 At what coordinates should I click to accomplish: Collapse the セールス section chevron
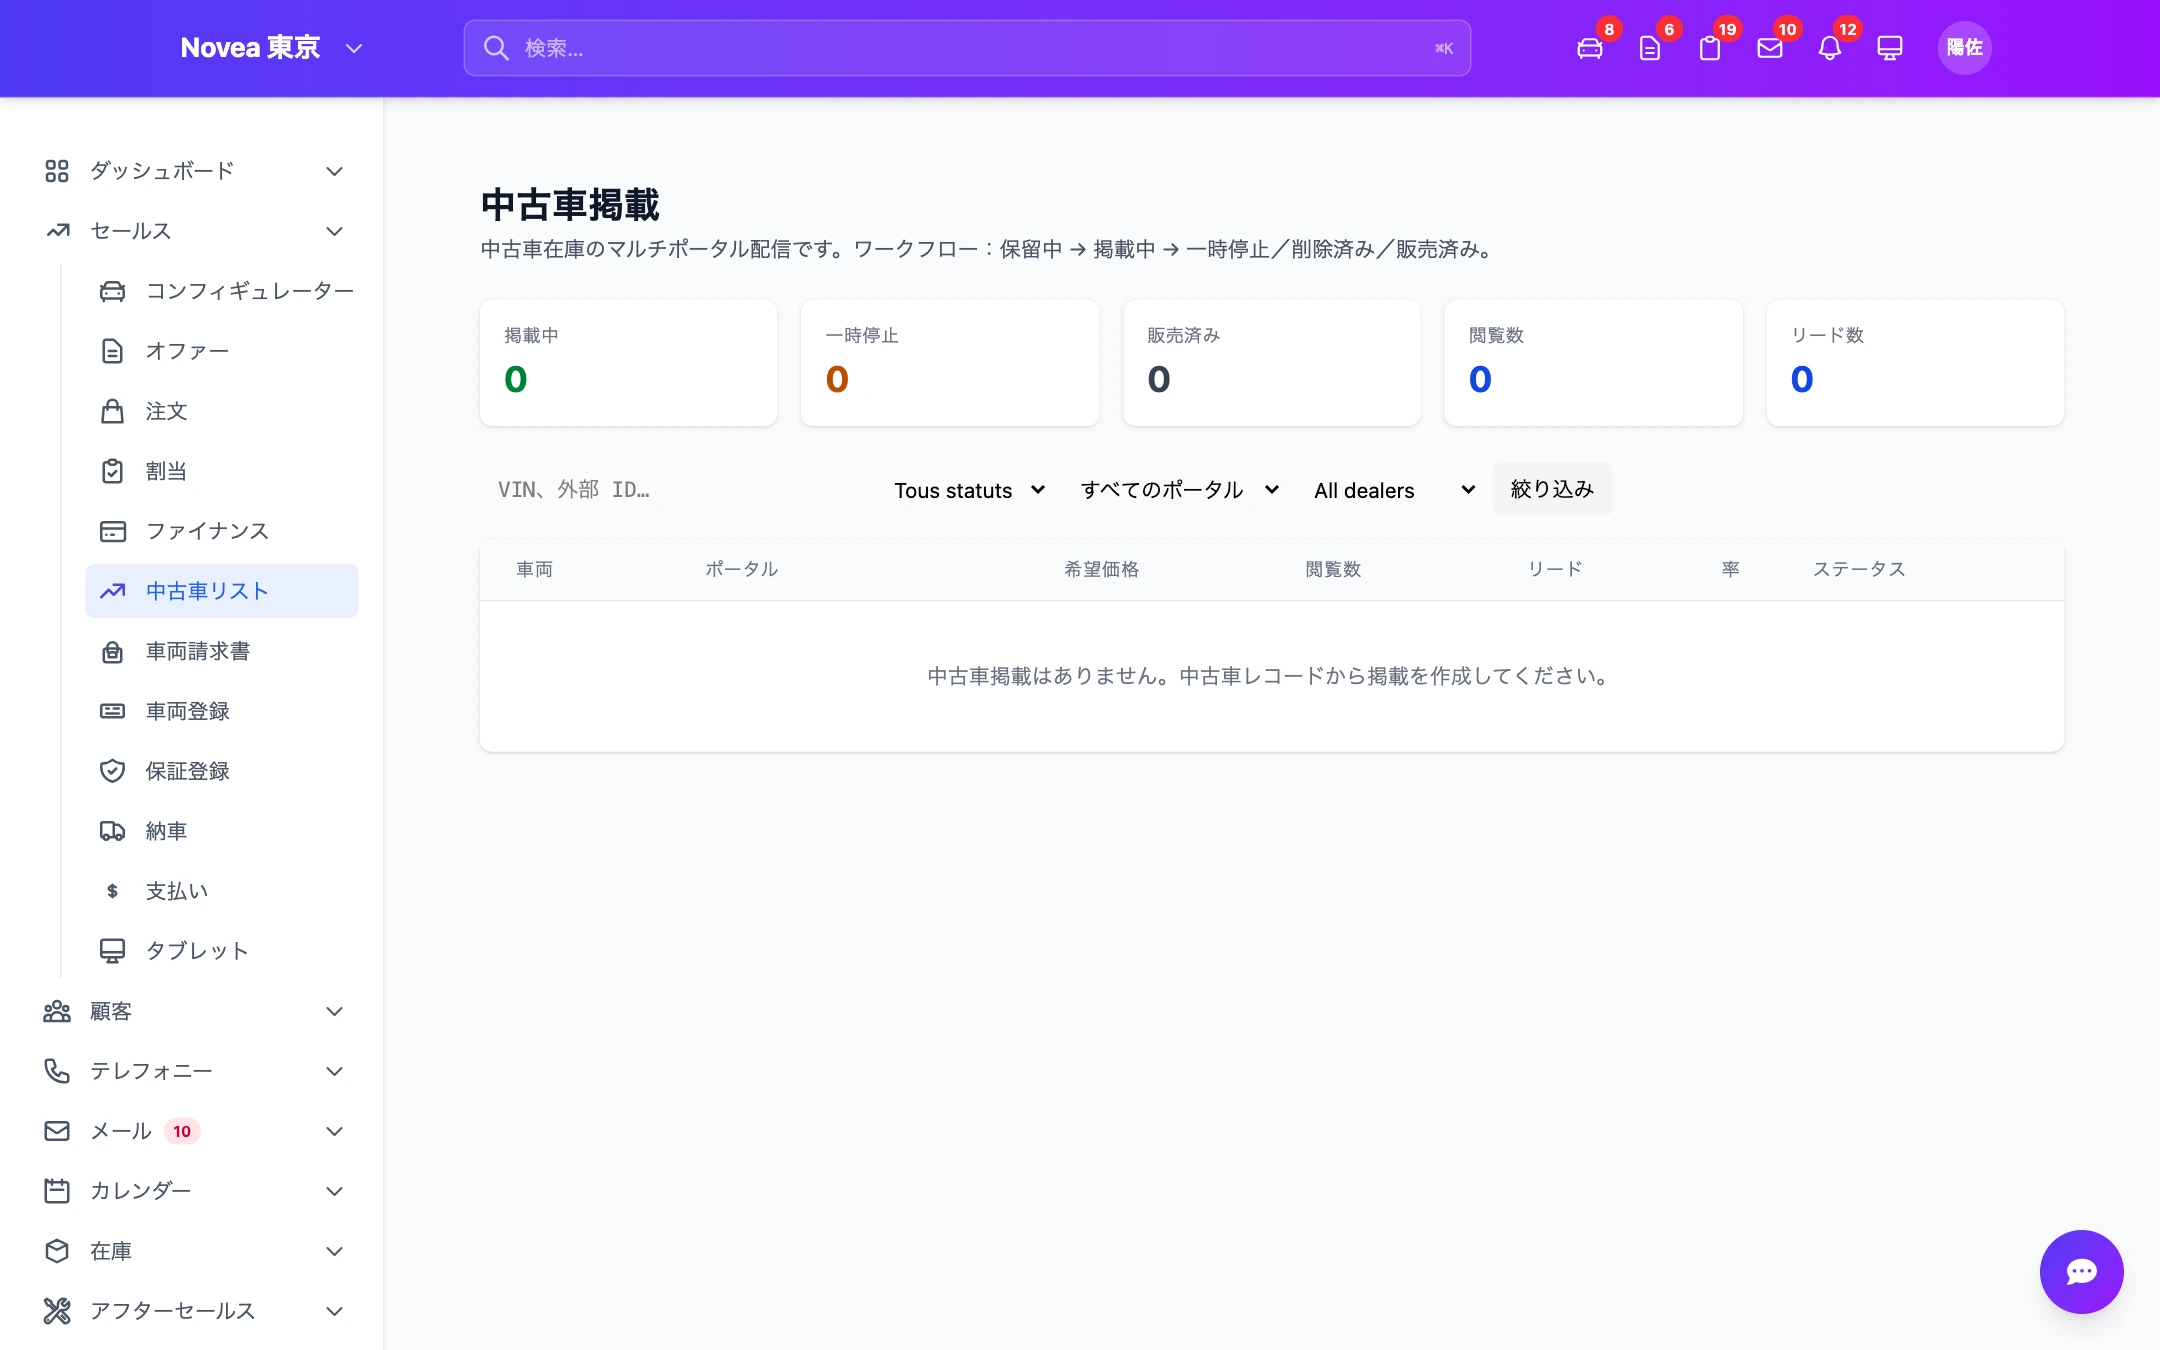(x=335, y=231)
